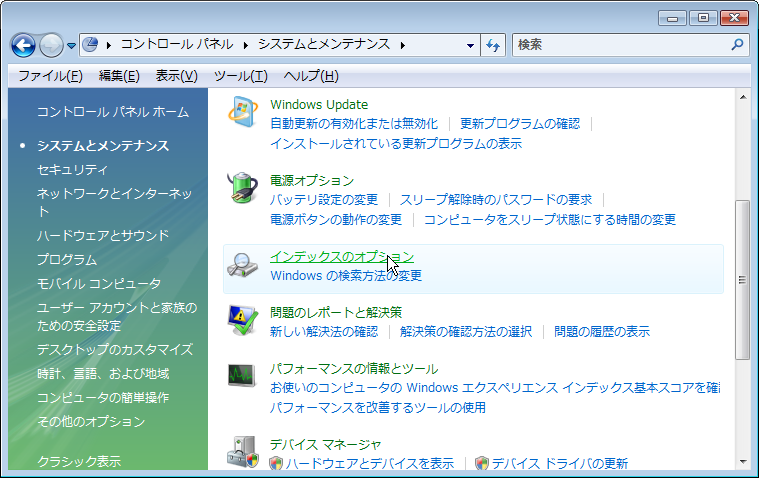Click the shield icon beside ハードウェアとデバイスを表示

tap(276, 463)
